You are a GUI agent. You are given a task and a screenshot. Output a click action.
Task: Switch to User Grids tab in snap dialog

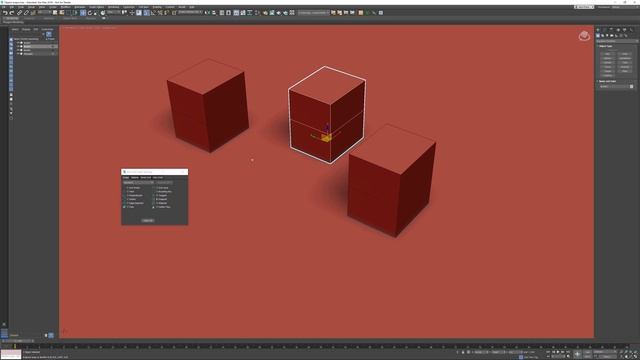158,178
